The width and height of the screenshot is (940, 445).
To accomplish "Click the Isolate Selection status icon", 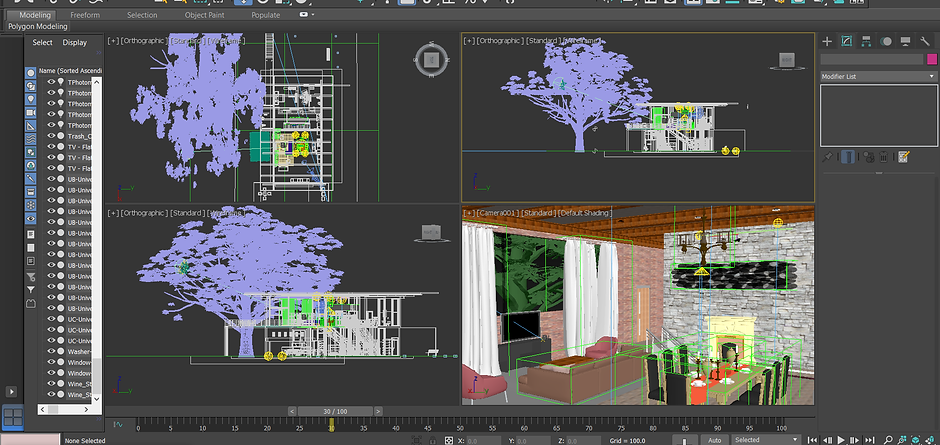I will point(417,440).
